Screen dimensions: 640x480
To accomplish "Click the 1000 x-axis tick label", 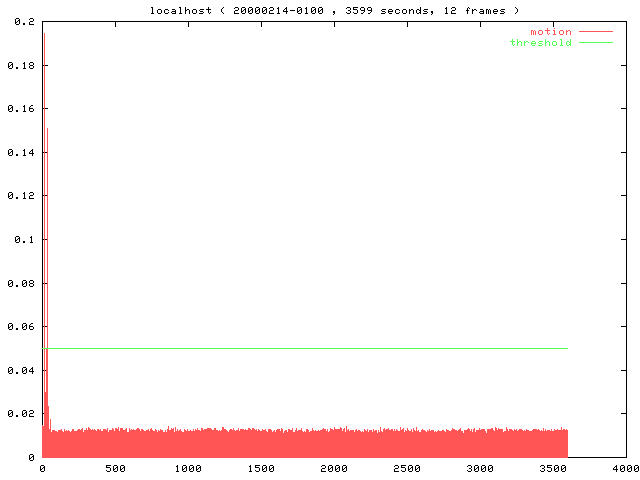I will 188,468.
